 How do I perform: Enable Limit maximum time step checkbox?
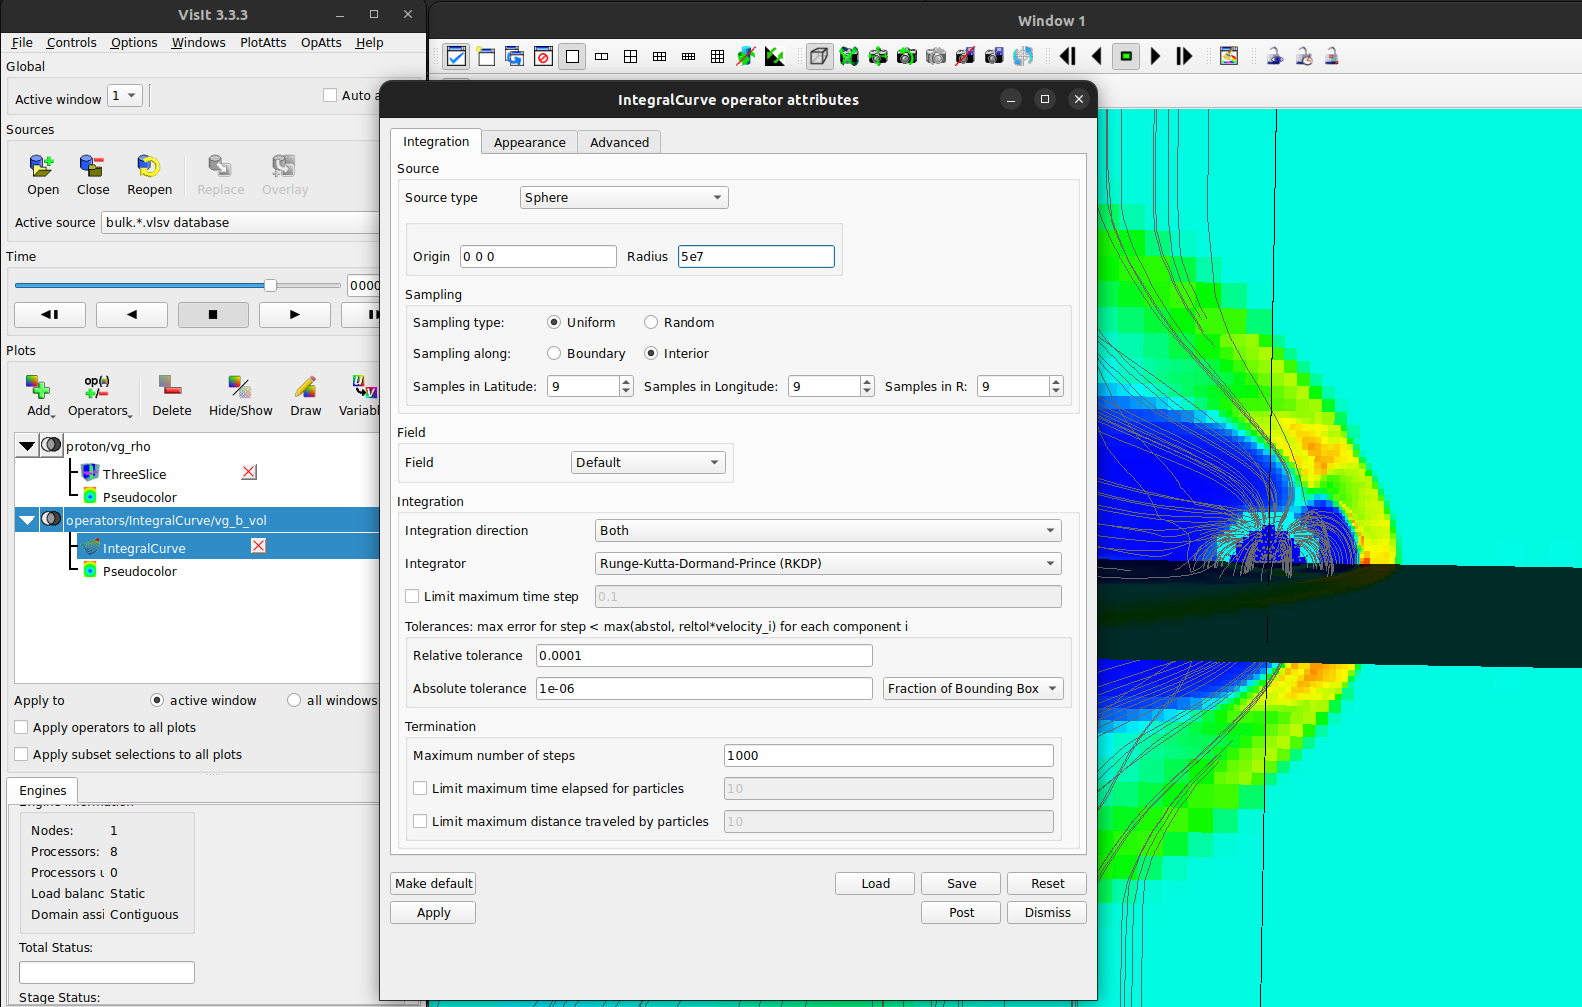point(412,597)
